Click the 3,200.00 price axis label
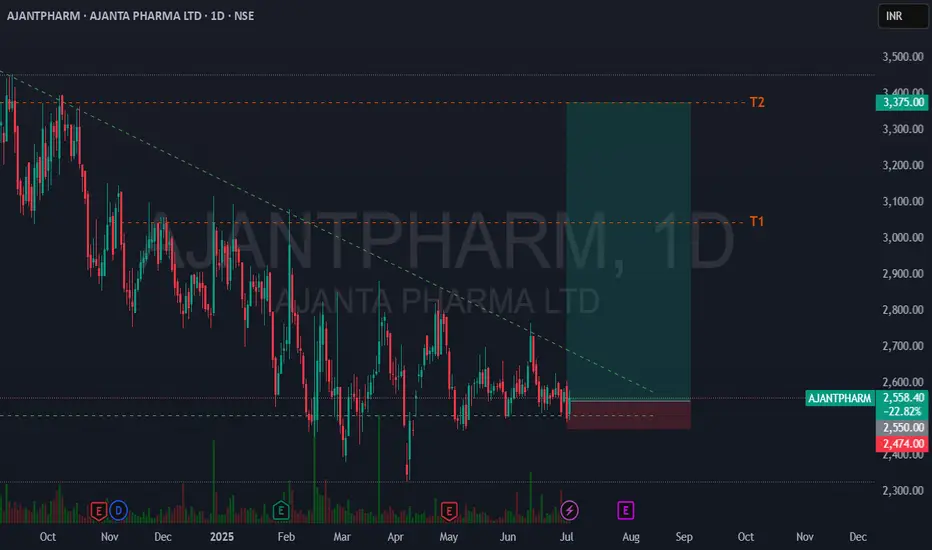This screenshot has height=550, width=932. click(x=903, y=165)
